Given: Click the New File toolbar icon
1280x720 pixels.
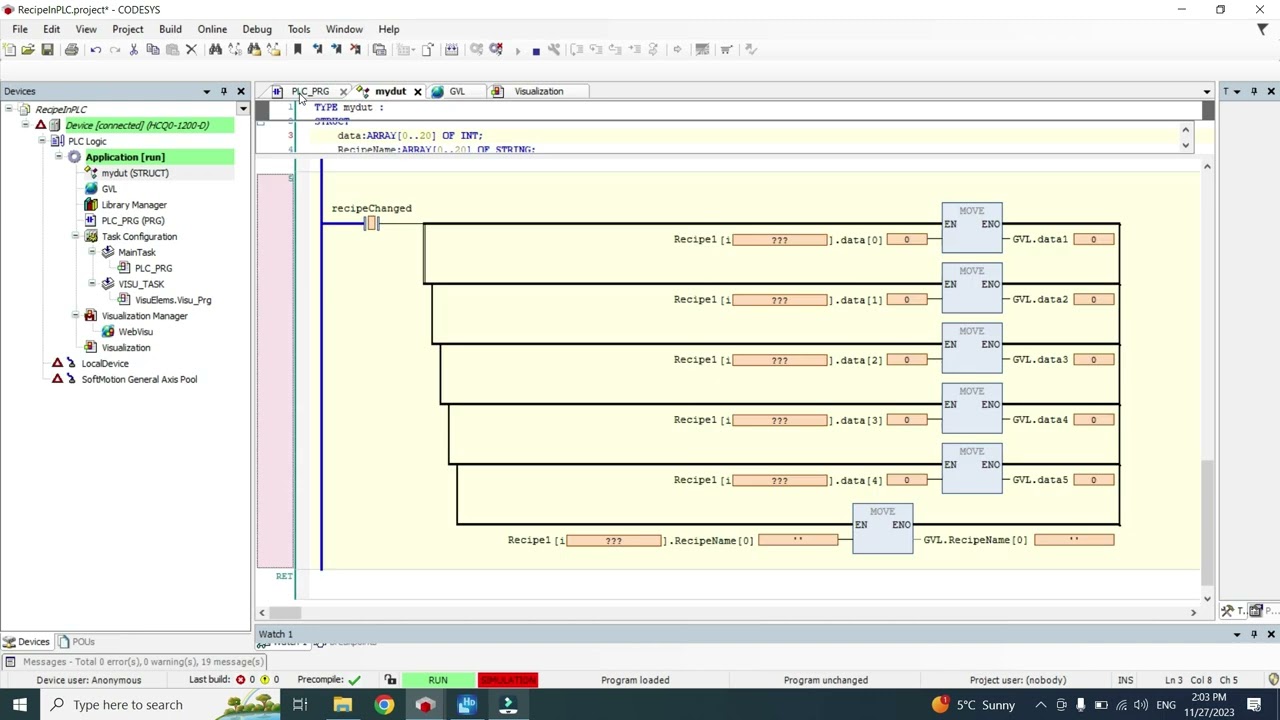Looking at the screenshot, I should pos(9,49).
